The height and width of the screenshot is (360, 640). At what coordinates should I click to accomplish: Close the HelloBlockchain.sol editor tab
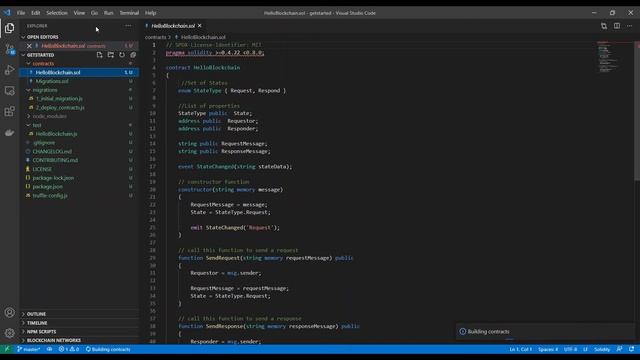coord(200,26)
